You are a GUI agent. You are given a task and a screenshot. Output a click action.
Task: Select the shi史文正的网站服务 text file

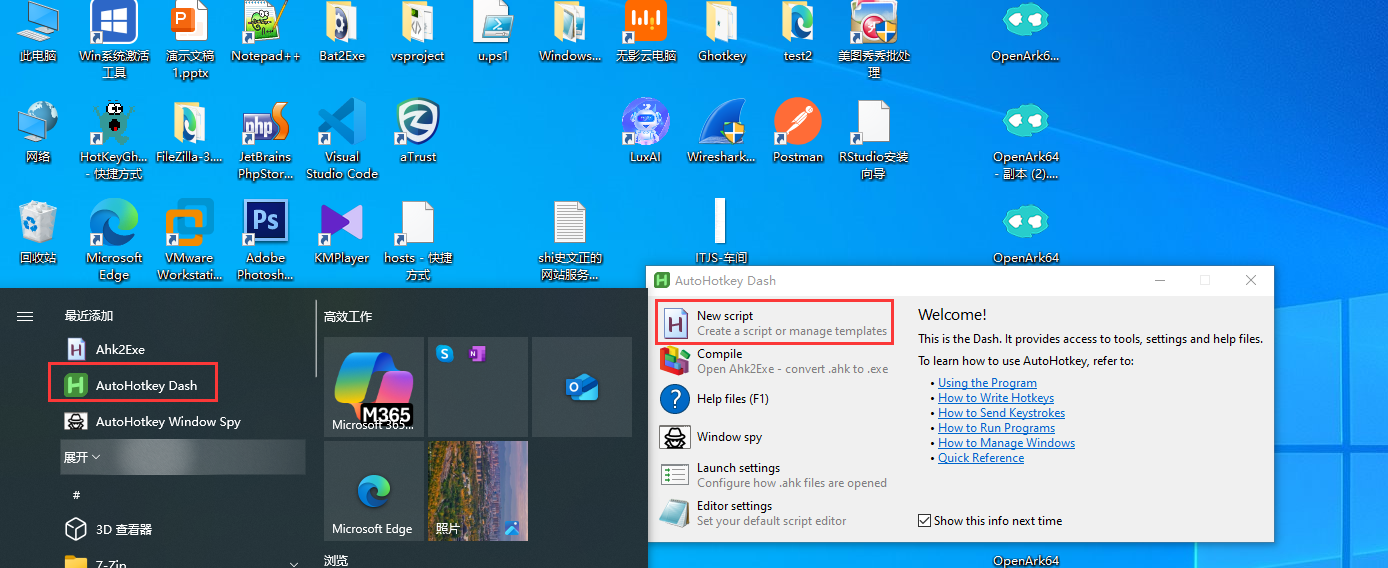click(570, 240)
